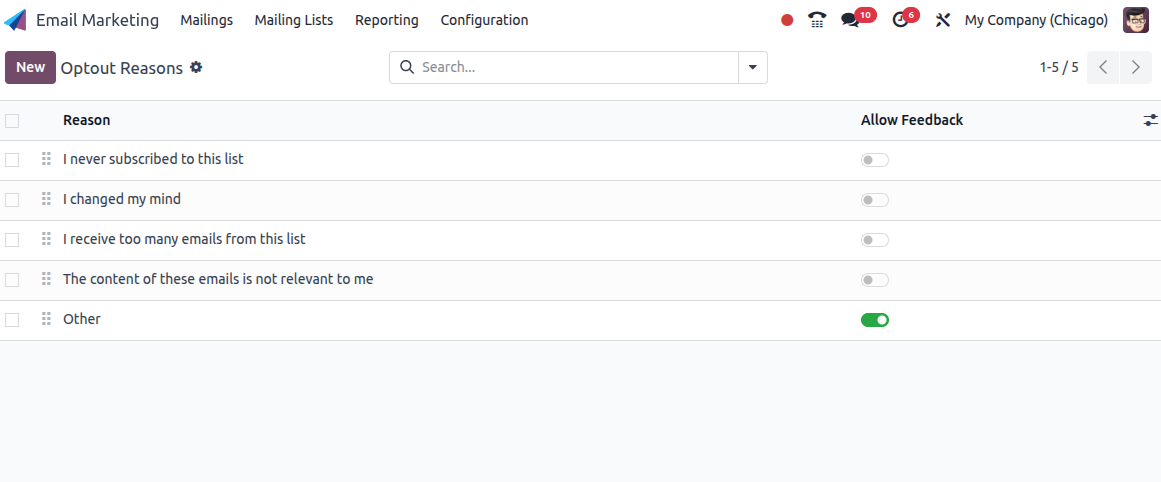Viewport: 1161px width, 482px height.
Task: Open the Mailing Lists menu
Action: pos(294,20)
